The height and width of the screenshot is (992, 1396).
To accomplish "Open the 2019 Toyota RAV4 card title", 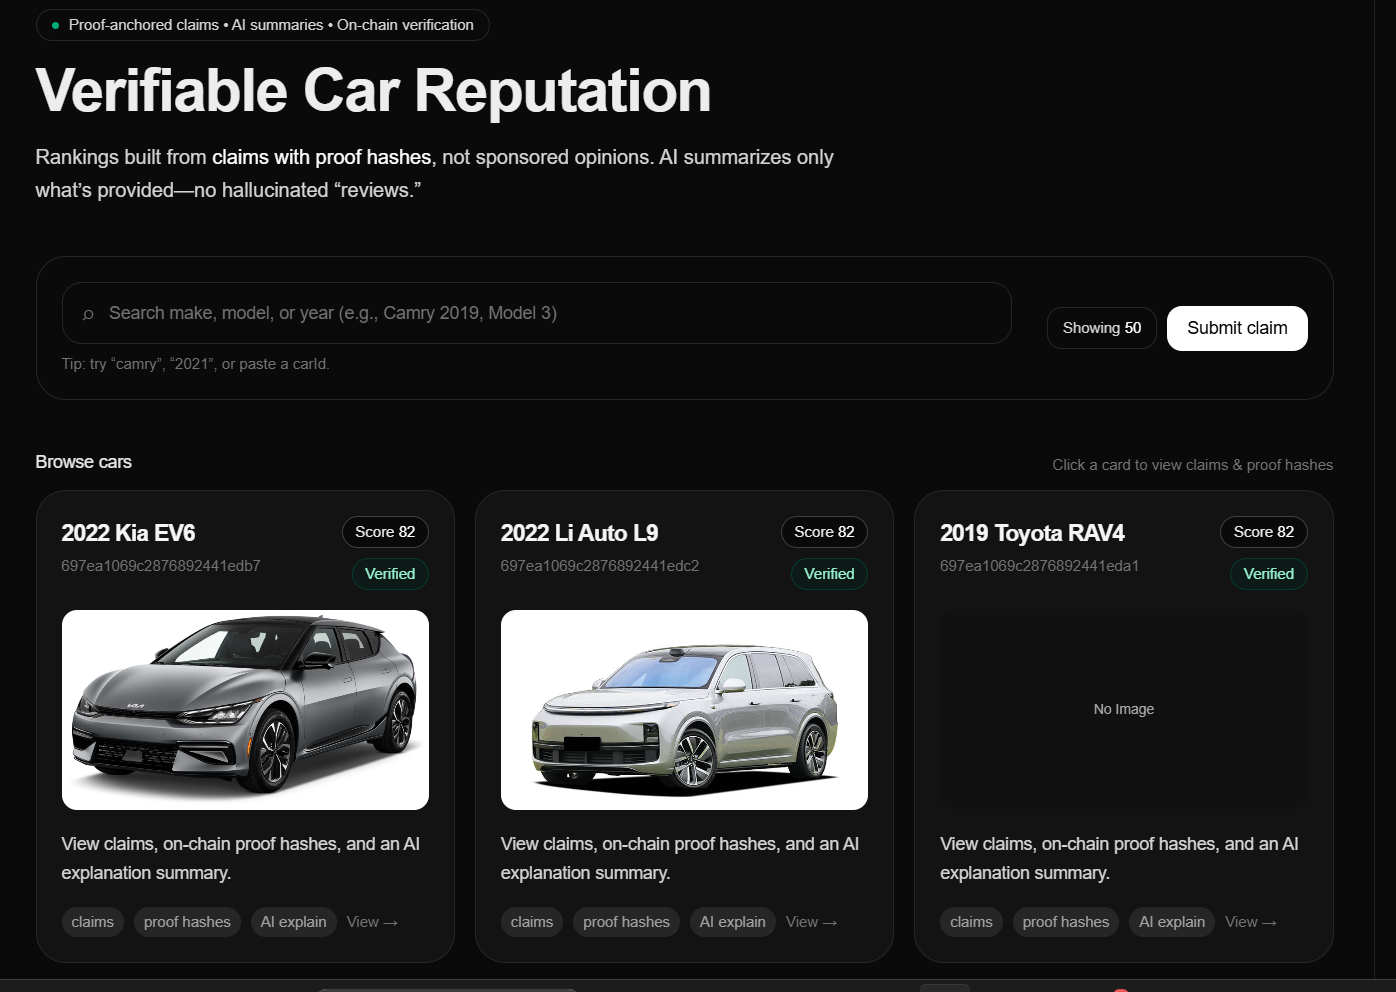I will pos(1032,533).
